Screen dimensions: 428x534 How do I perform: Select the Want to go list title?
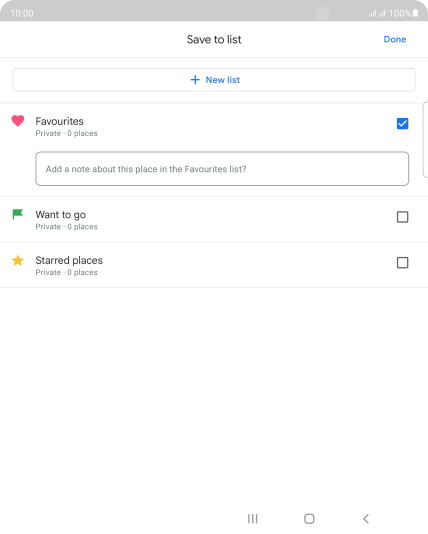(61, 215)
